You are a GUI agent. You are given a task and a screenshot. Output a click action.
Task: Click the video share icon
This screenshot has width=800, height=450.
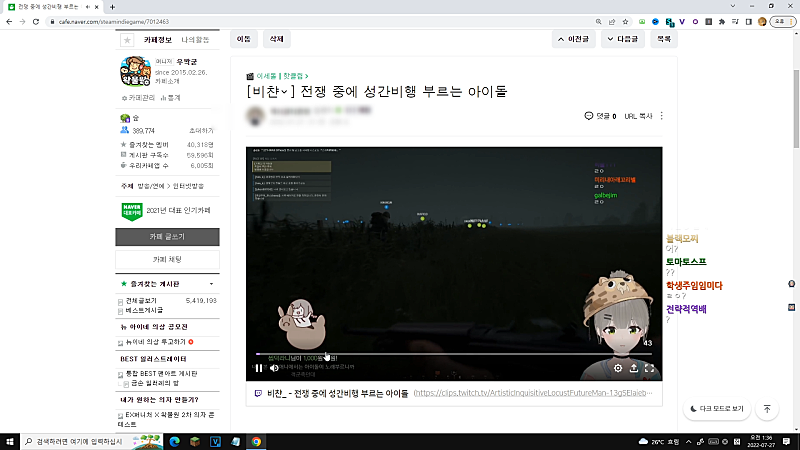[634, 368]
